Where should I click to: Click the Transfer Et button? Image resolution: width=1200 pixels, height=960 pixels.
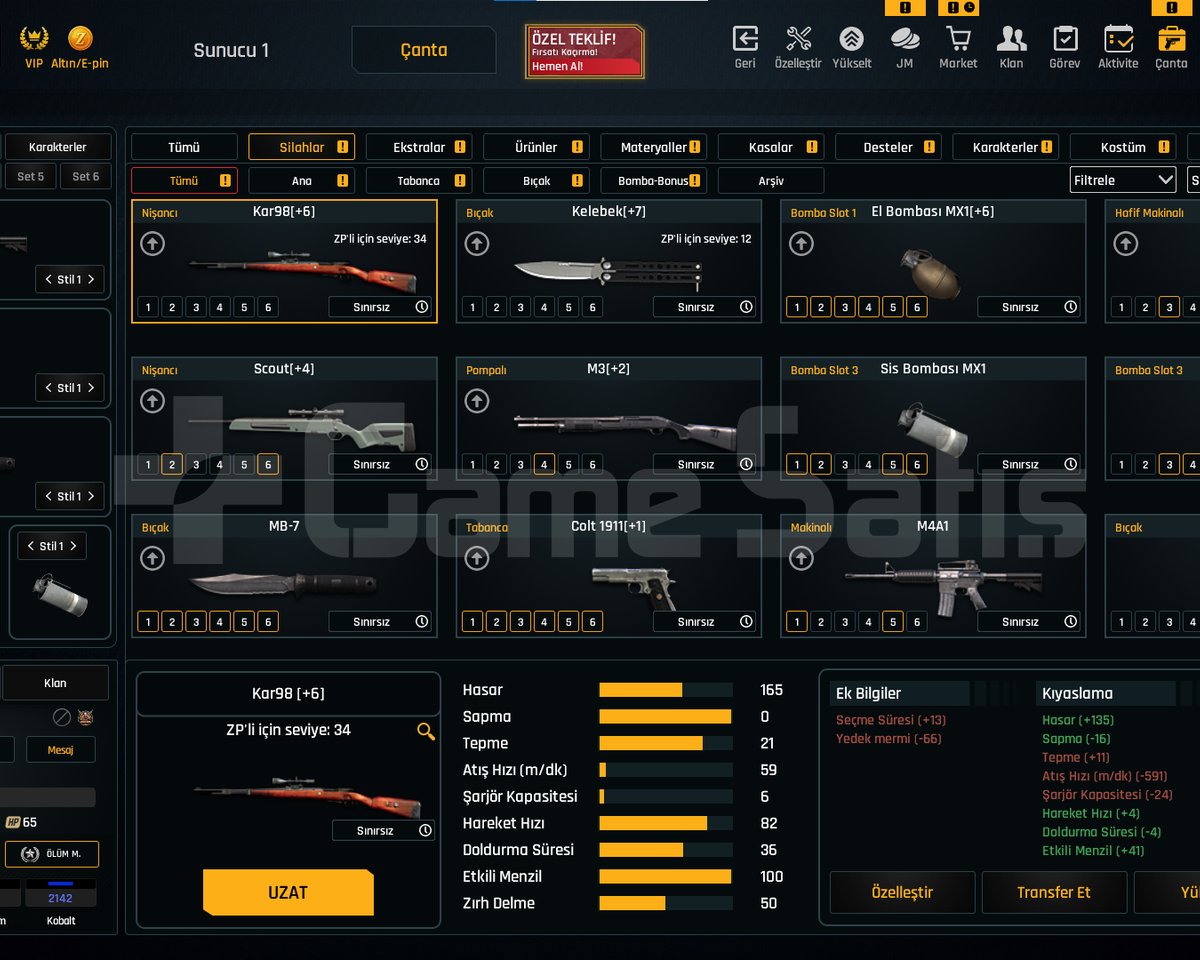1054,892
